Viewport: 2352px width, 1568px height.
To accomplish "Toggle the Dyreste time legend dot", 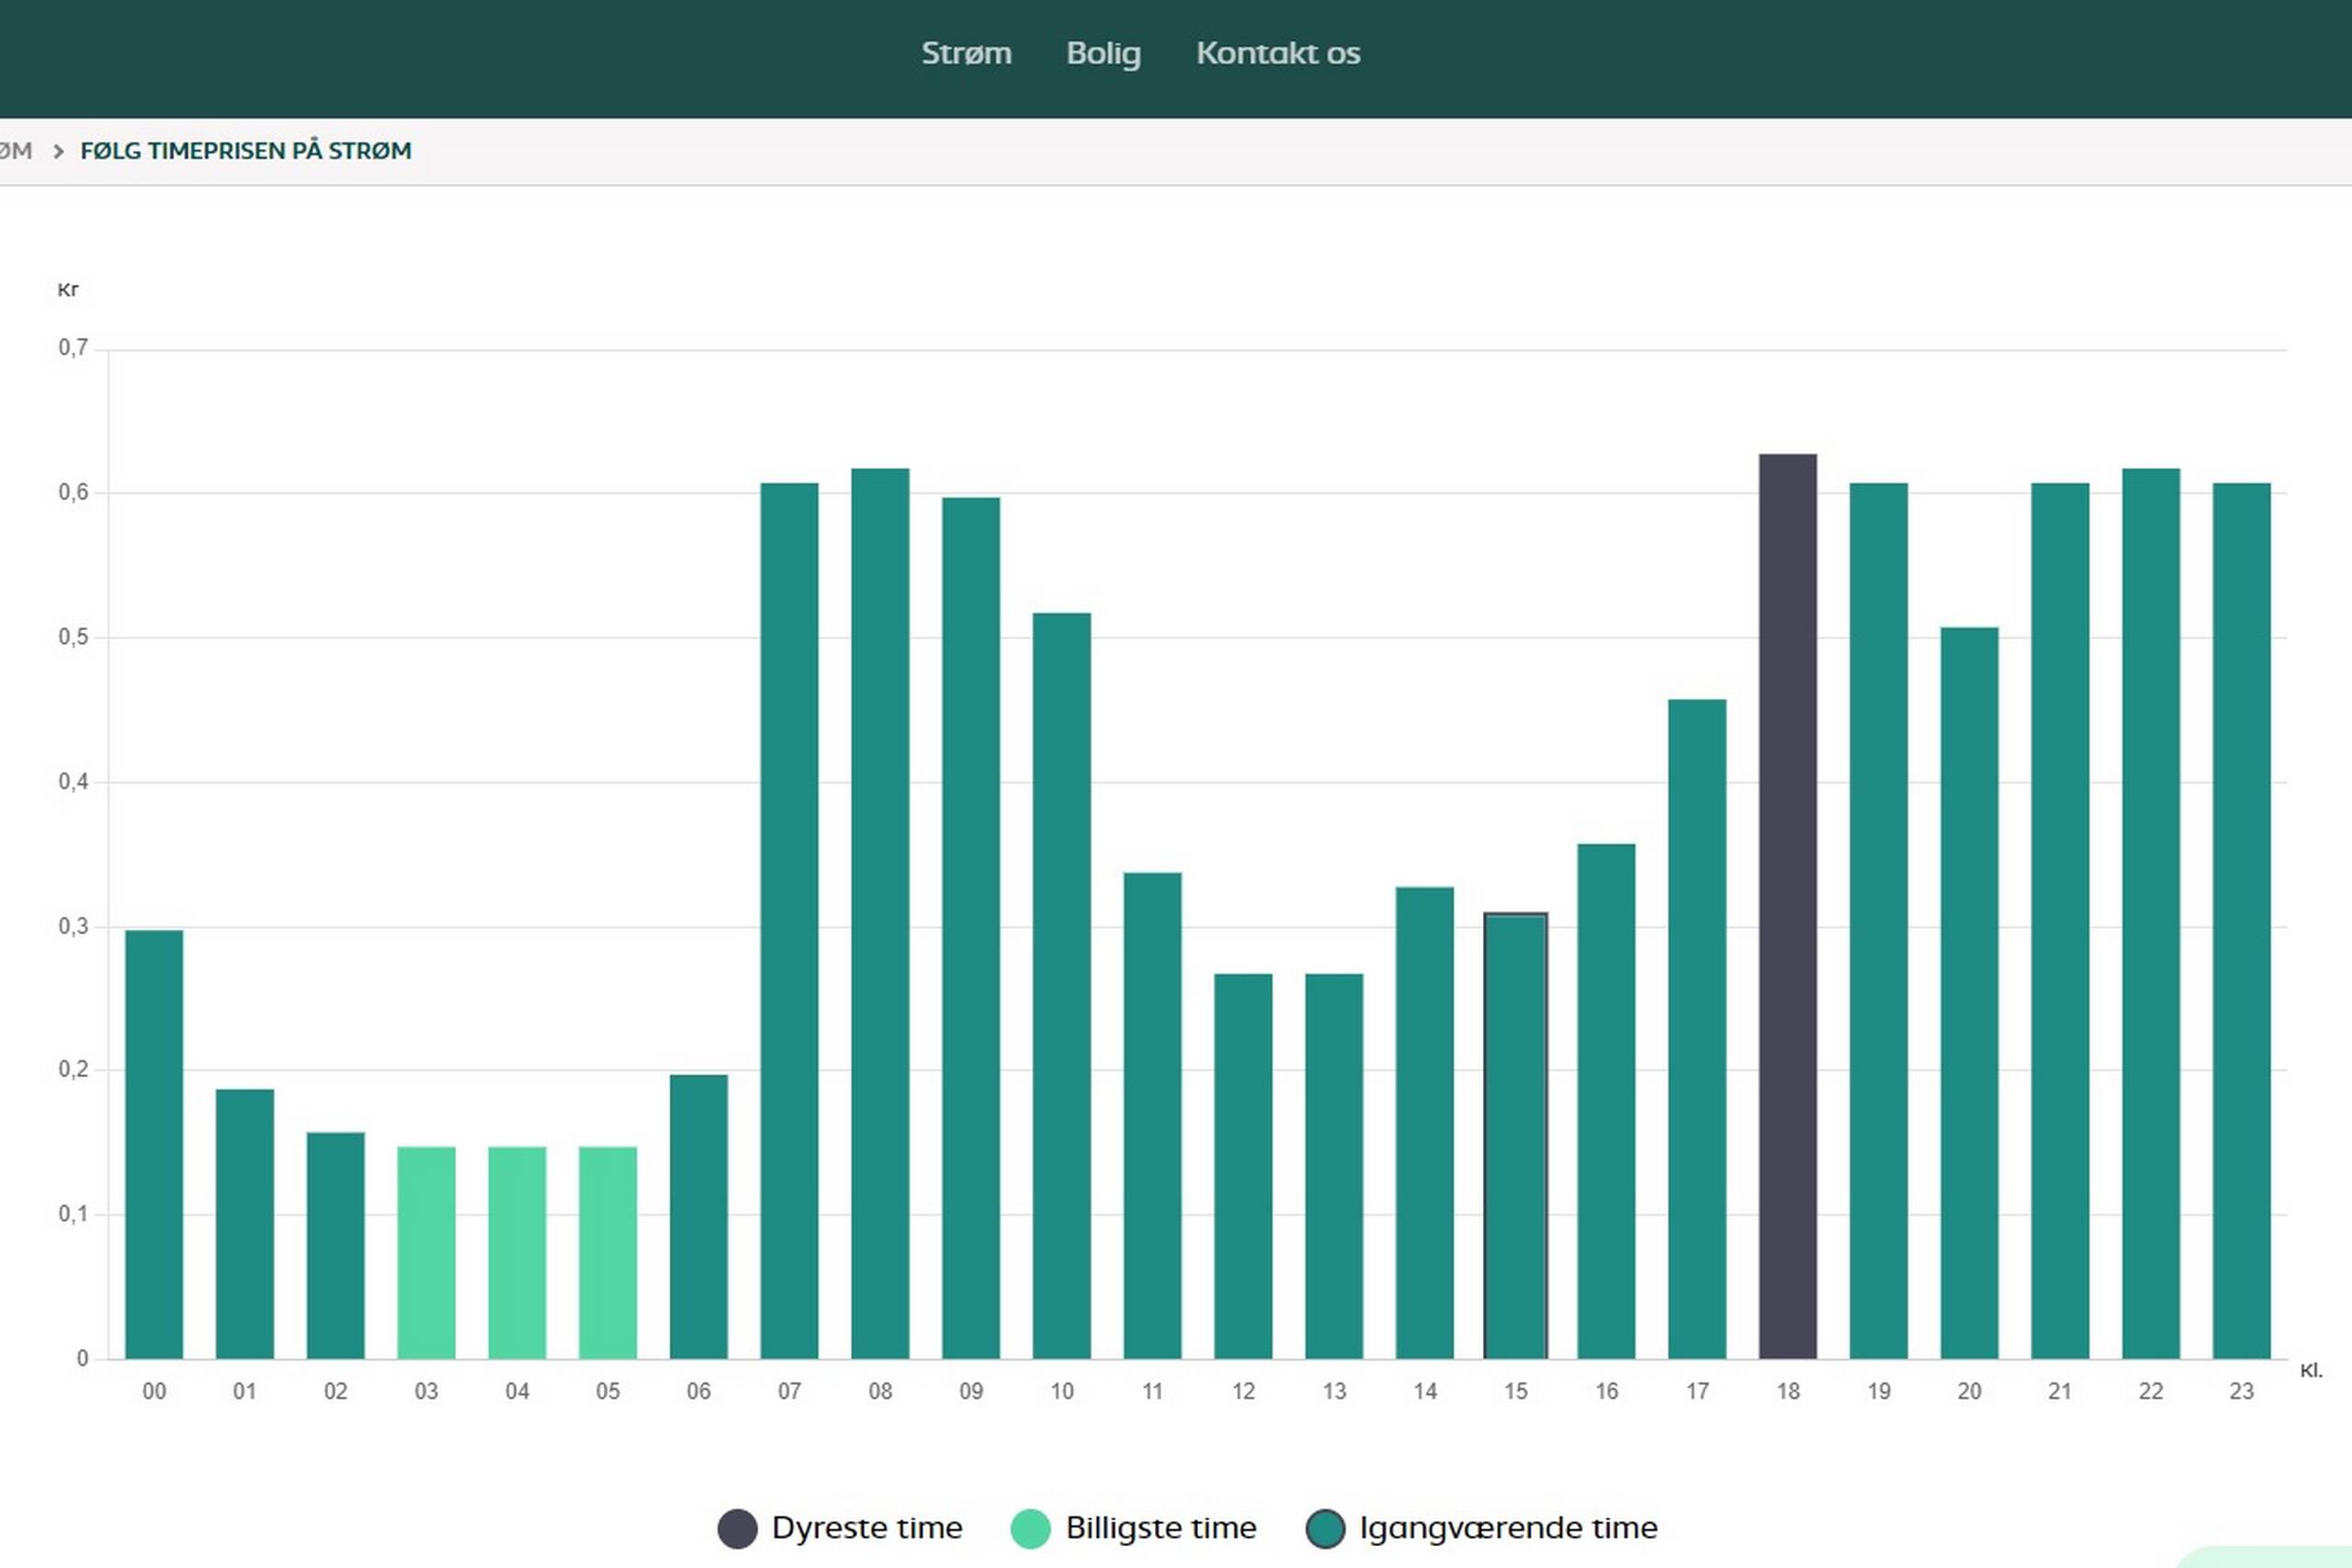I will coord(737,1528).
